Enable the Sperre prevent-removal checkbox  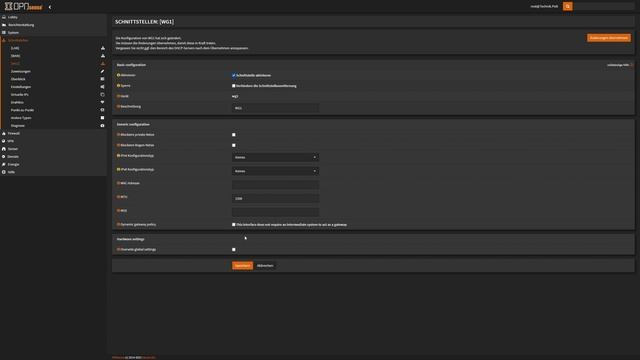click(x=234, y=86)
